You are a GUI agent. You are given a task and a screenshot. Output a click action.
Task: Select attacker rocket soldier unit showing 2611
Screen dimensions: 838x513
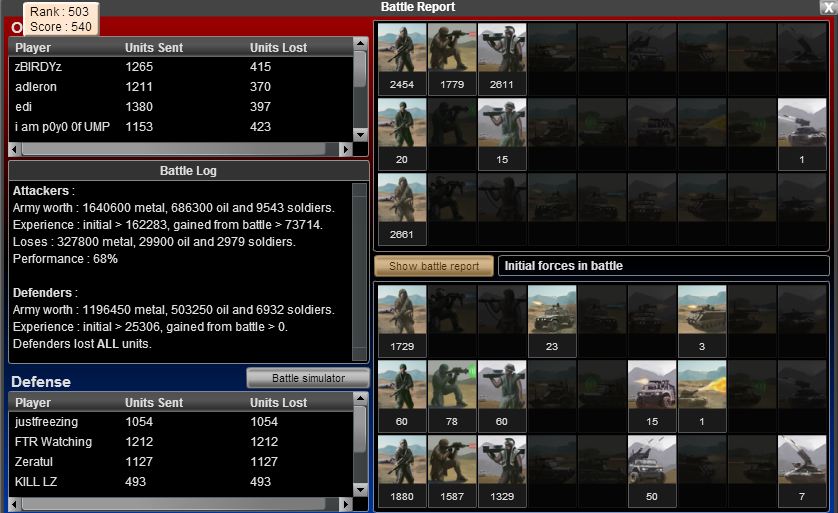click(502, 59)
